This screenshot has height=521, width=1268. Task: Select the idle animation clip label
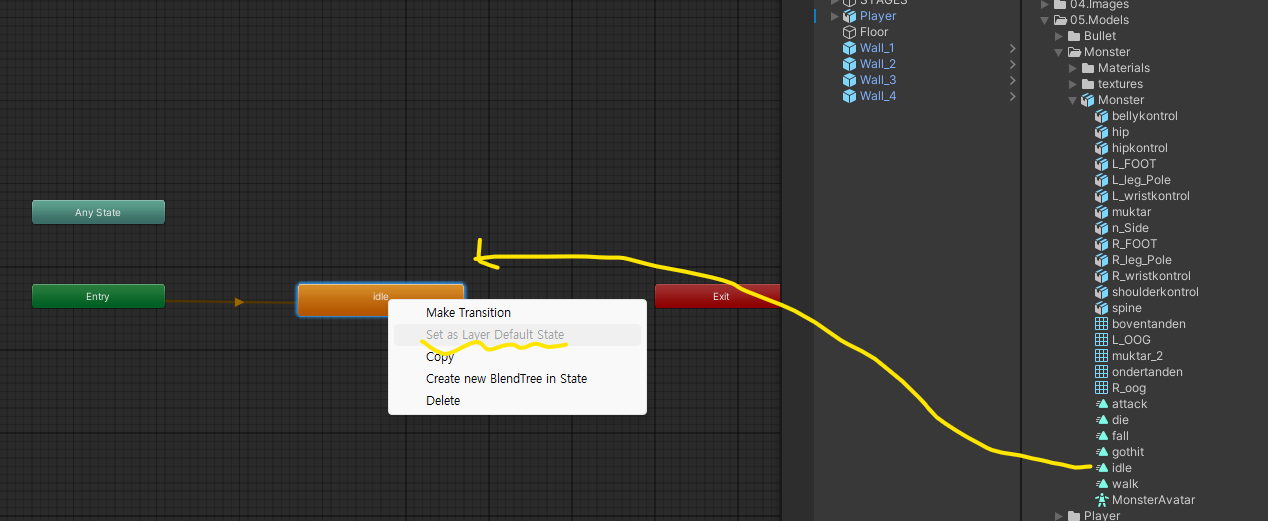tap(1122, 468)
